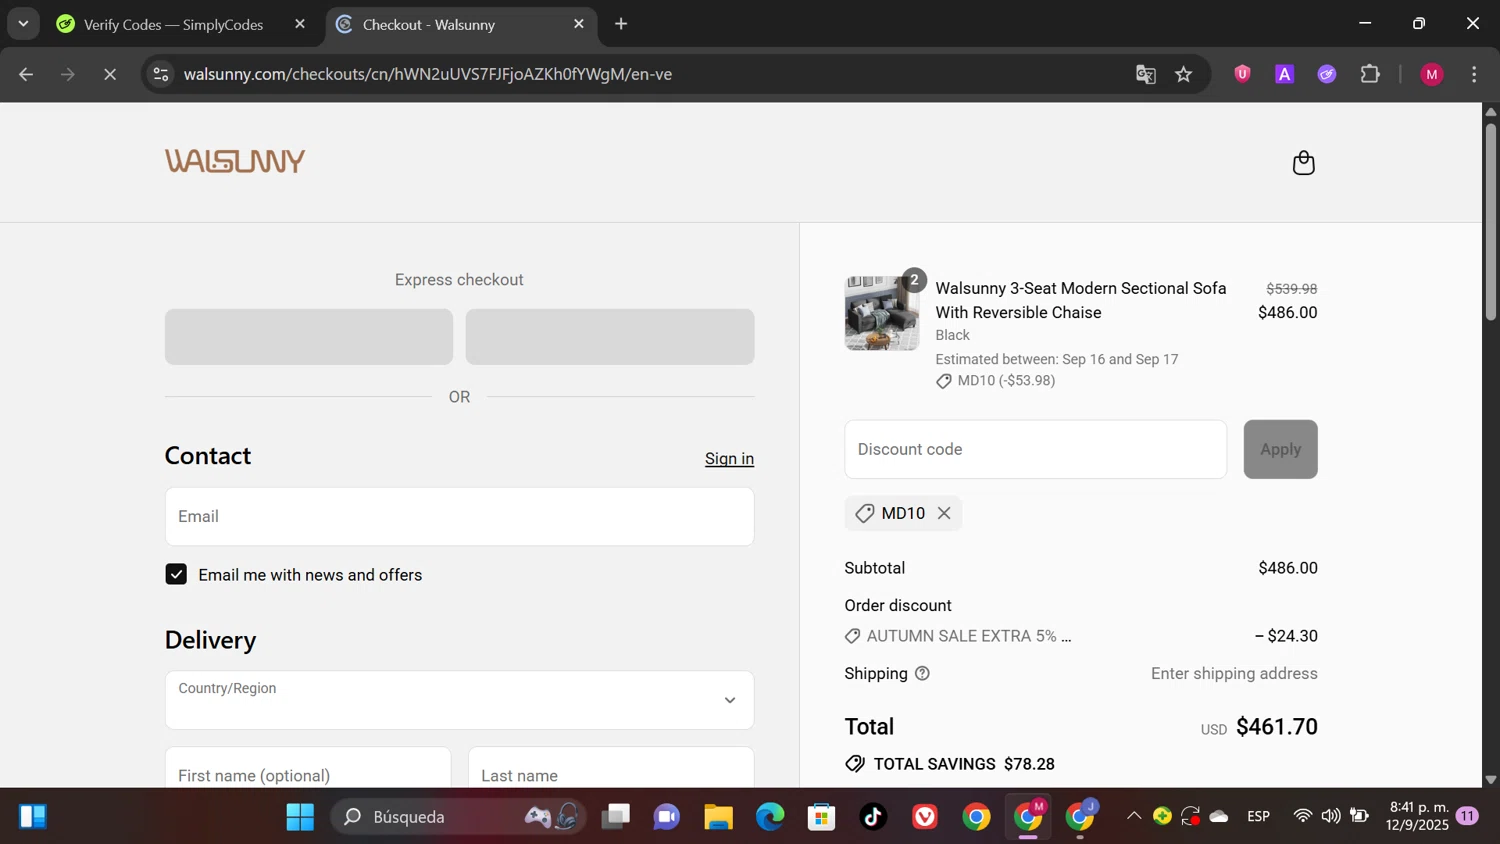Focus the Discount code field

coord(1035,449)
